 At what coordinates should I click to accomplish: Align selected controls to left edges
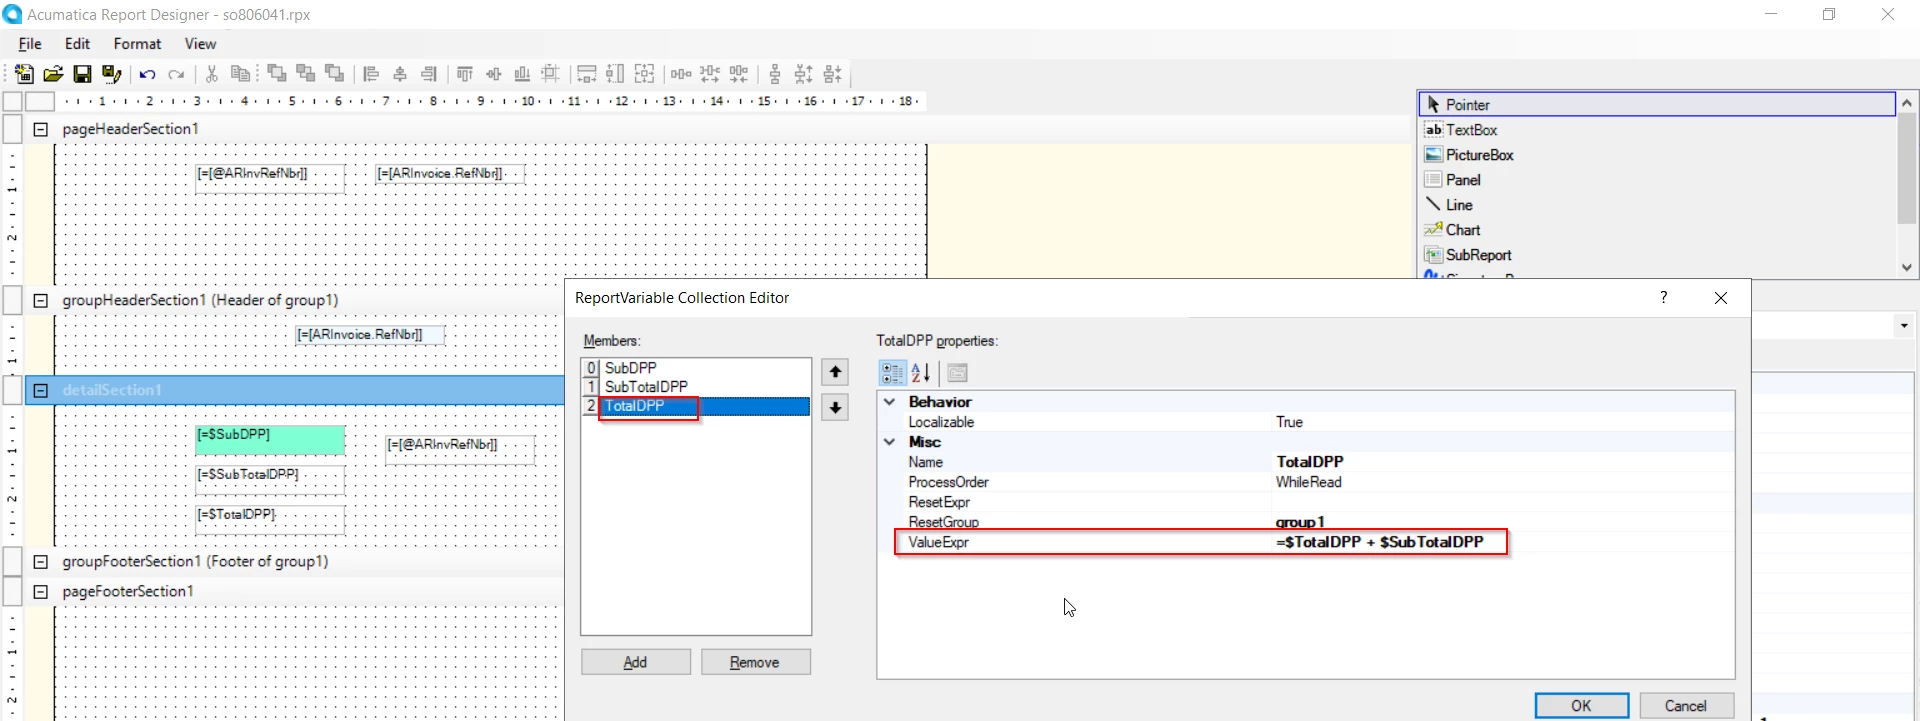[x=370, y=74]
